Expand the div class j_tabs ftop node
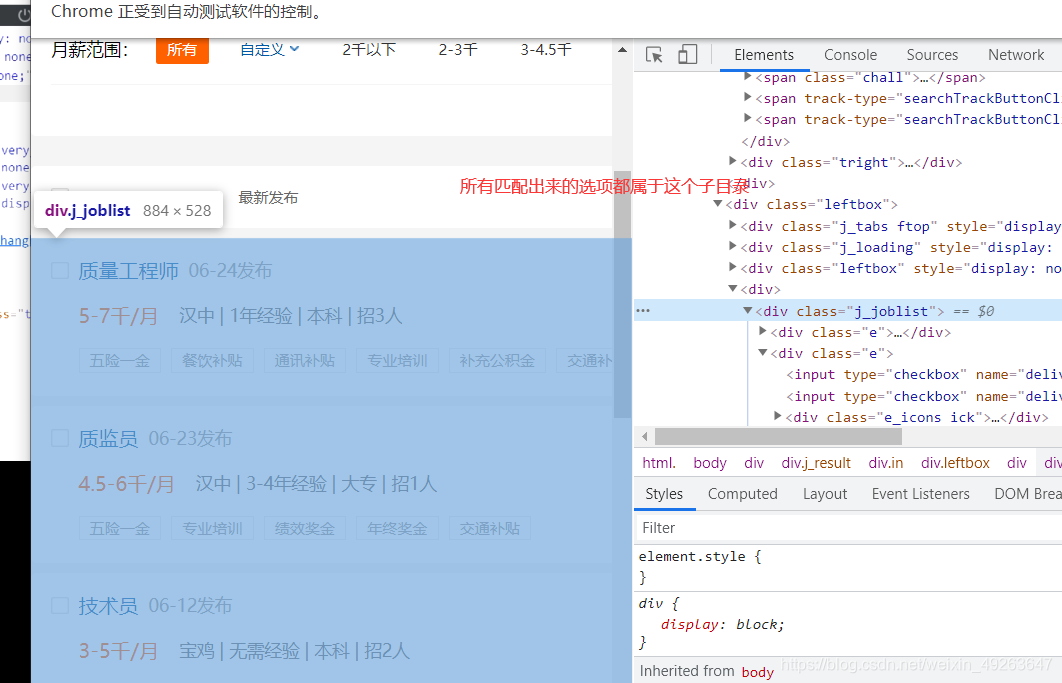This screenshot has width=1062, height=683. [x=733, y=225]
